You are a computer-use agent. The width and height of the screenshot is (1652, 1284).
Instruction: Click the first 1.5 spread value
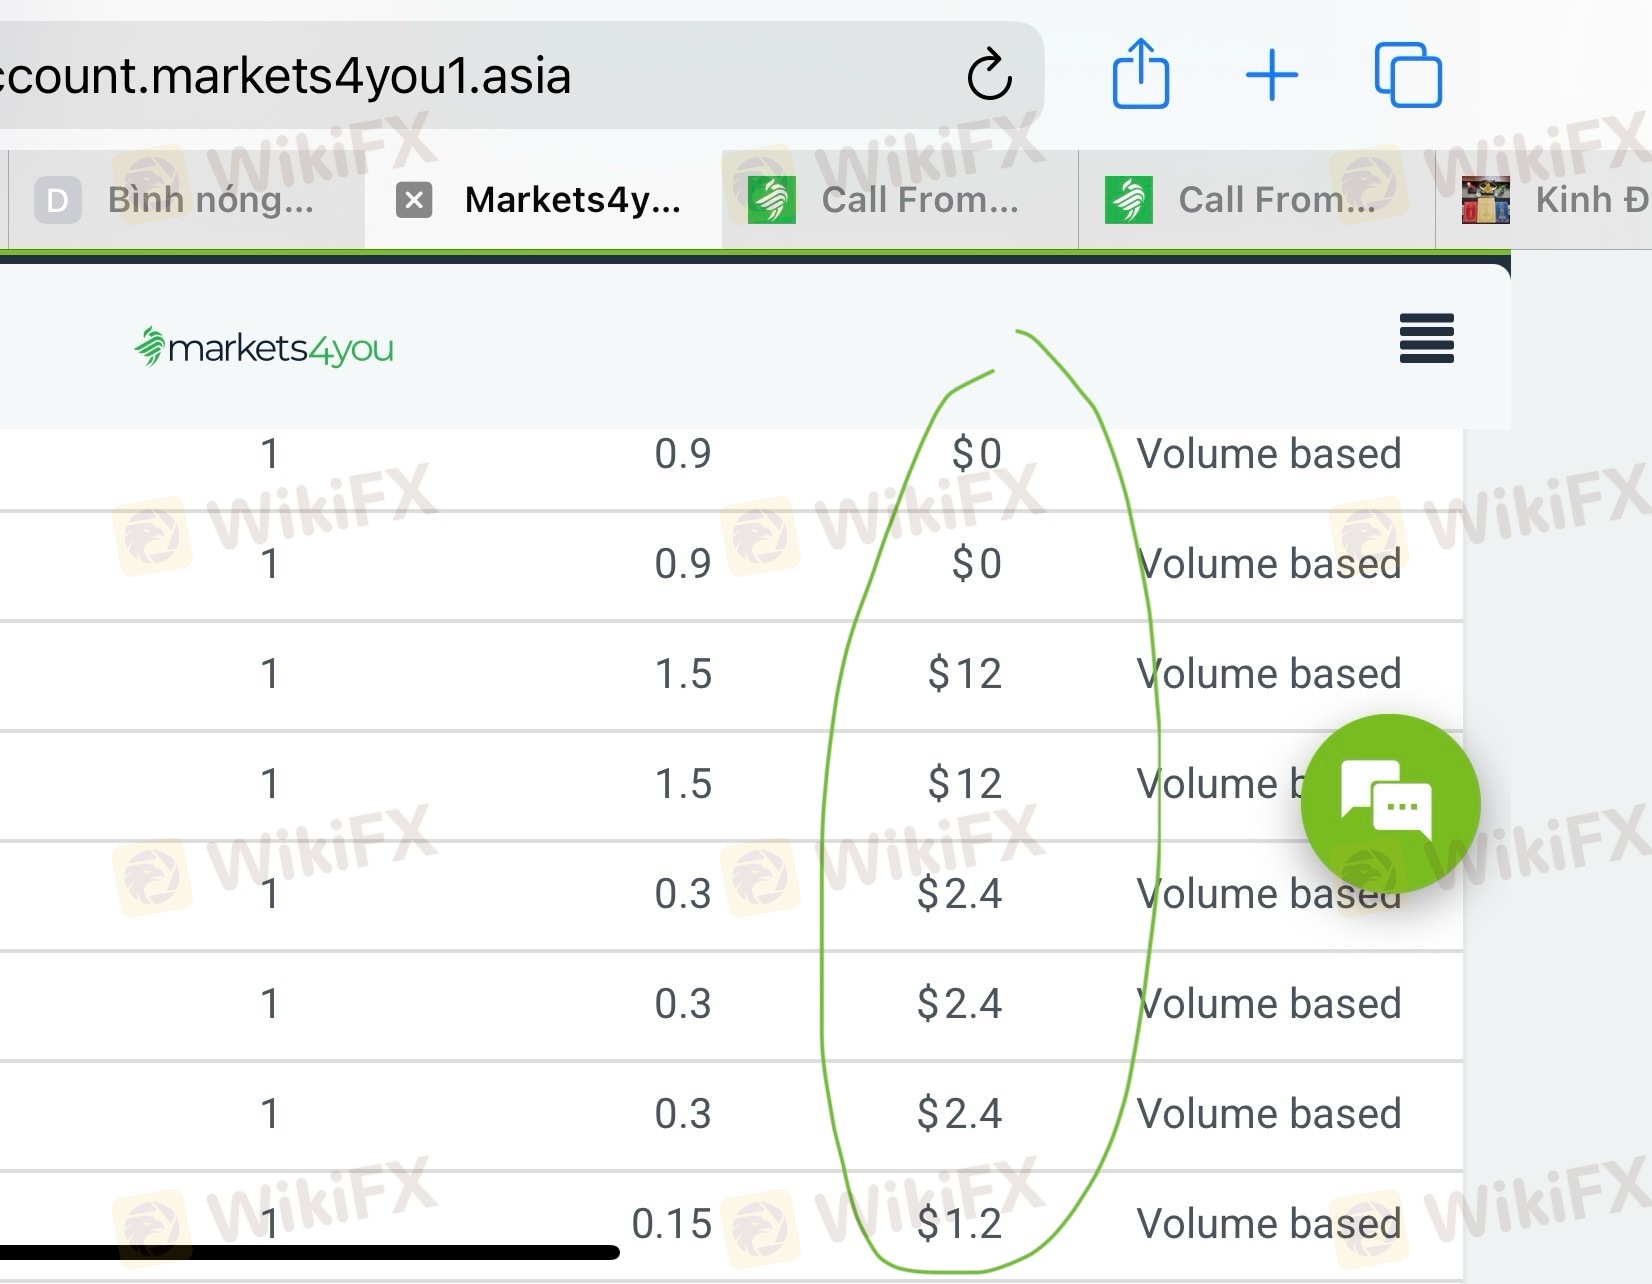(x=683, y=674)
